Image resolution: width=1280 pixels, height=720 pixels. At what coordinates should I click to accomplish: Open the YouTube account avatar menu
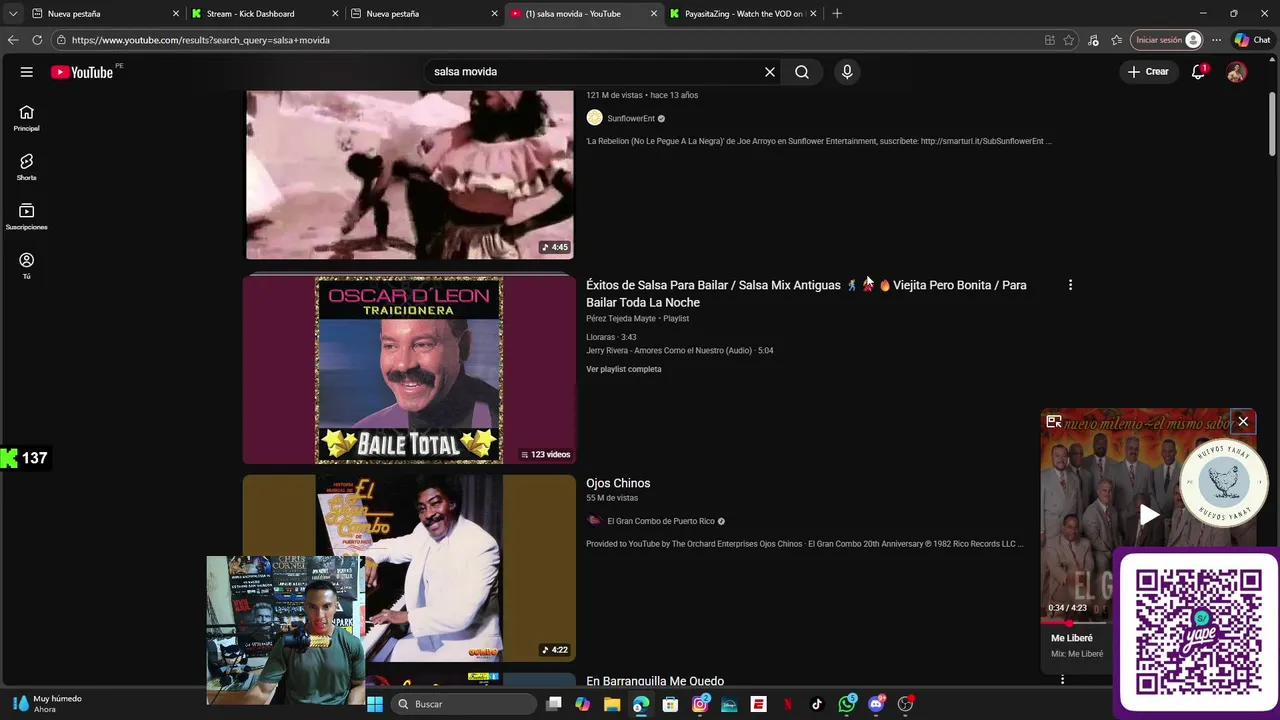[x=1237, y=72]
